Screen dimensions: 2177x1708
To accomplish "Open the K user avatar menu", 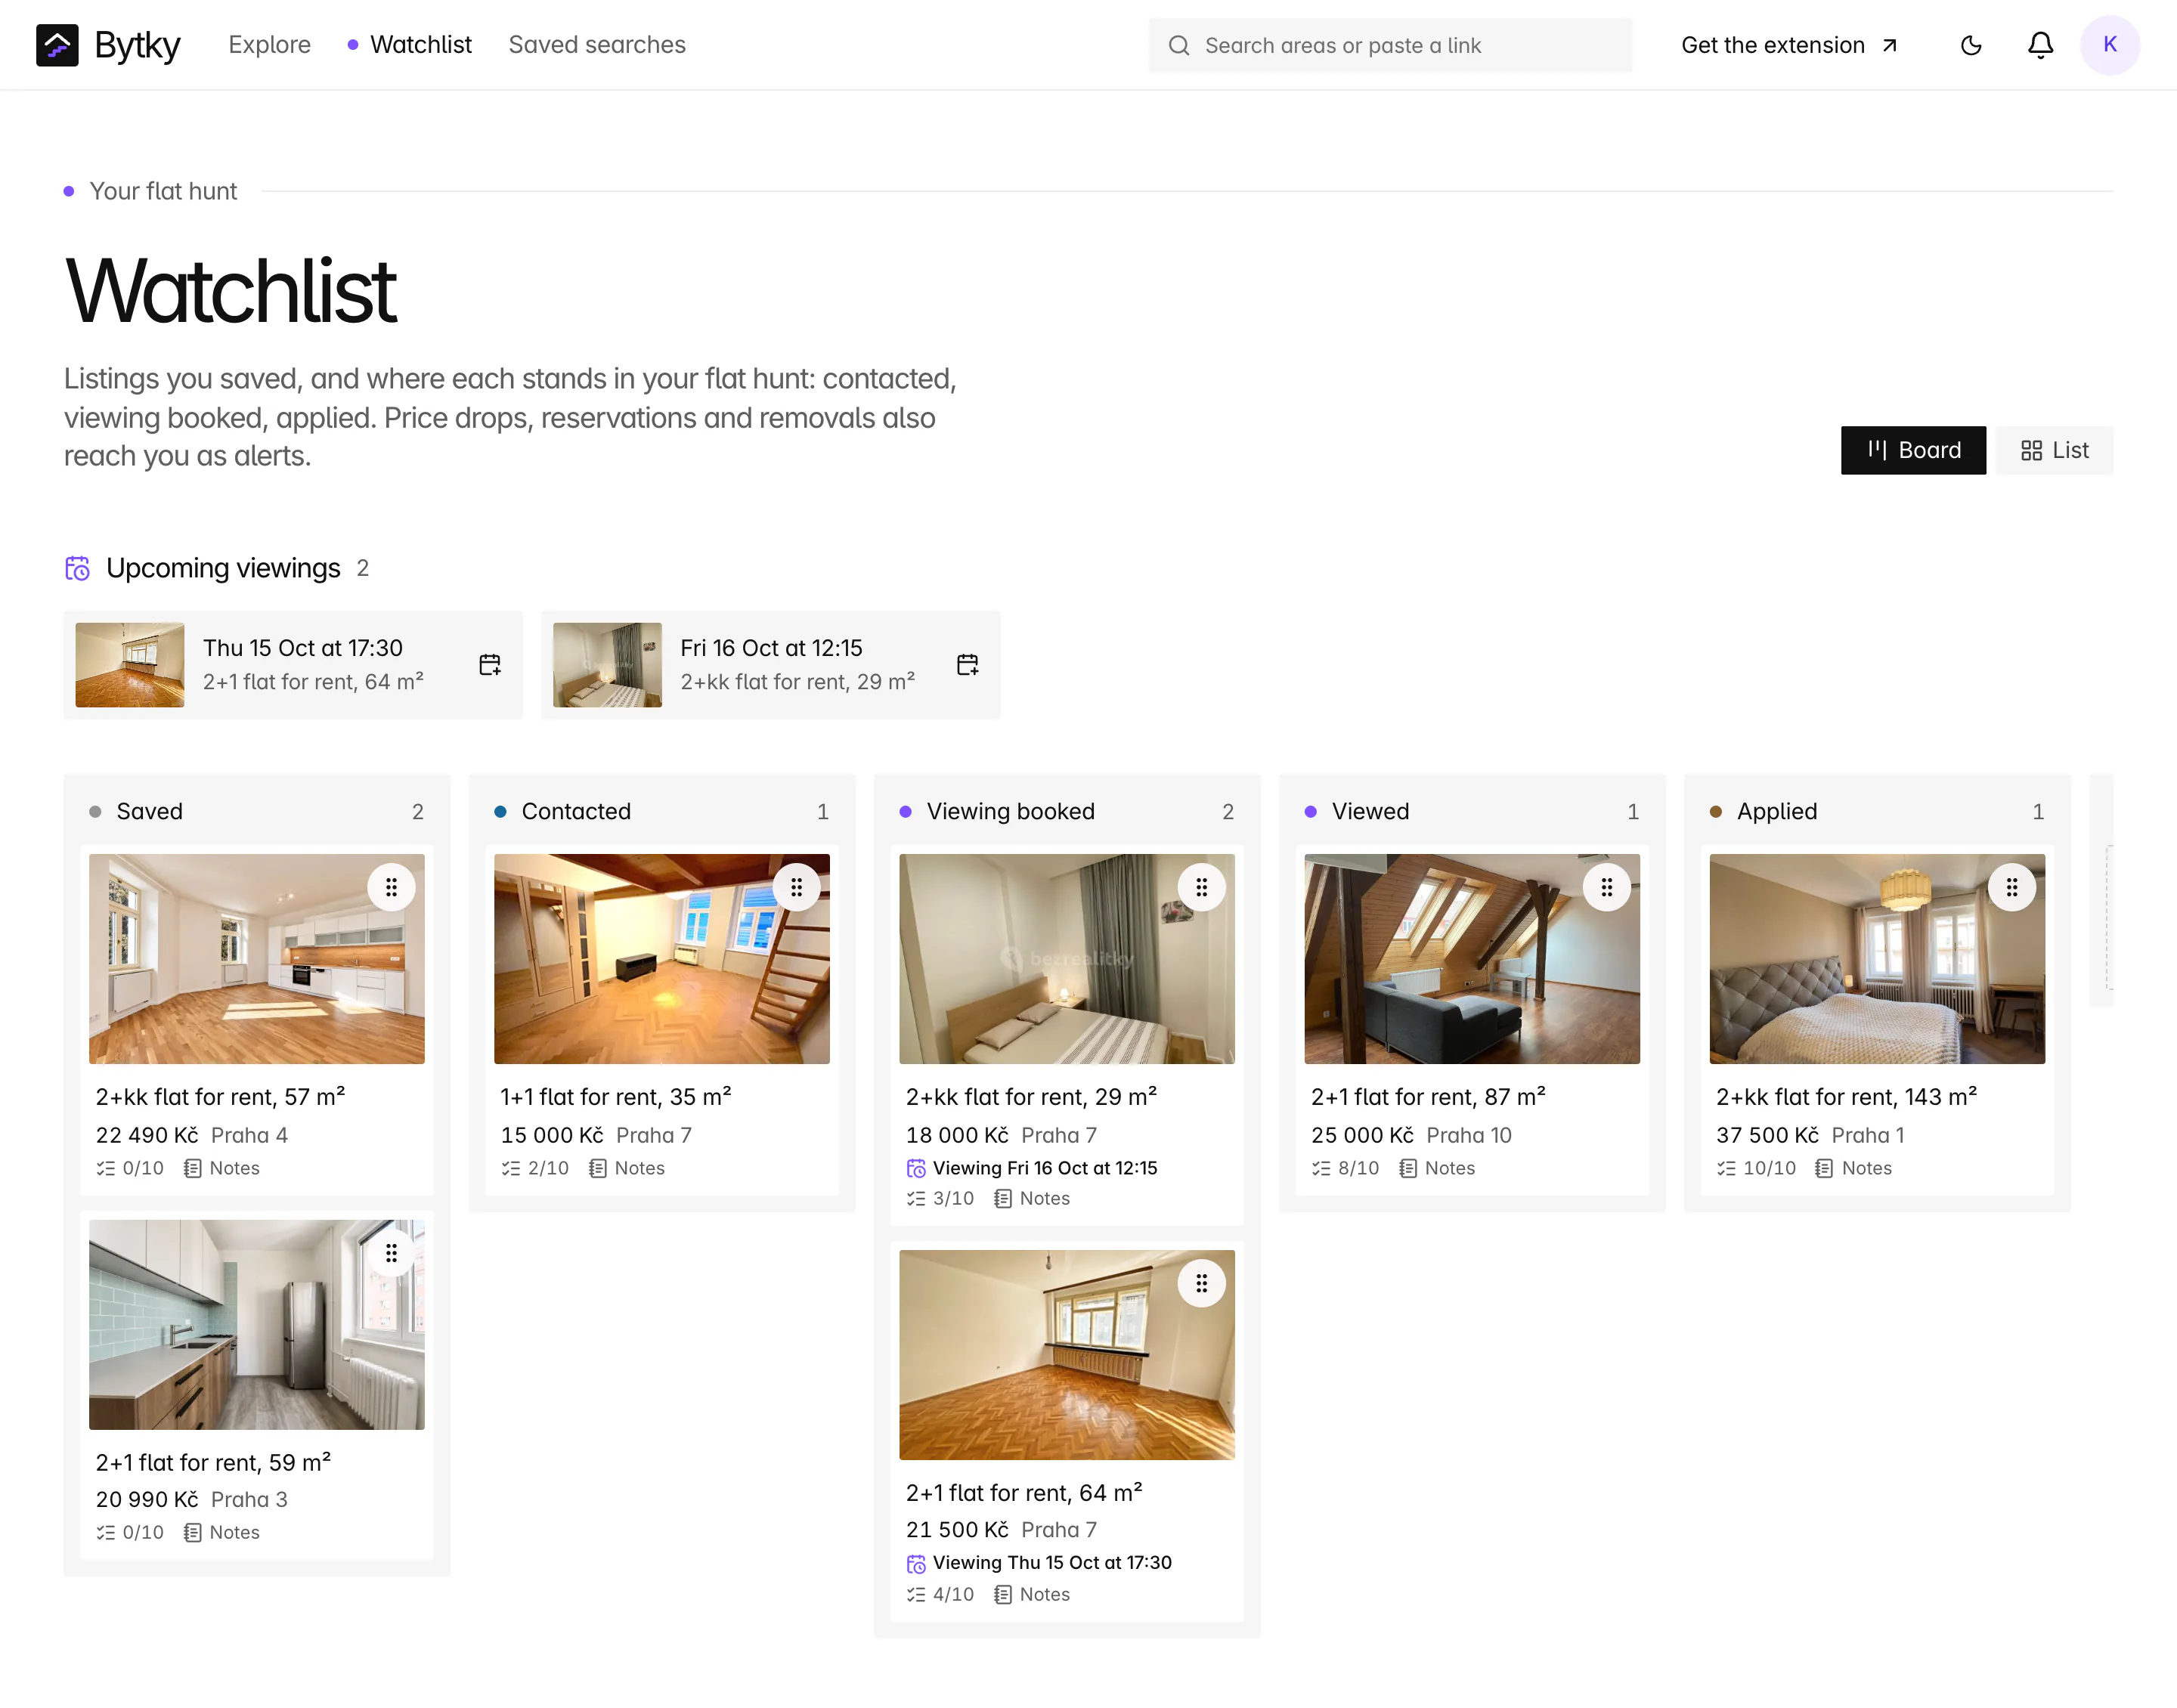I will pyautogui.click(x=2109, y=45).
